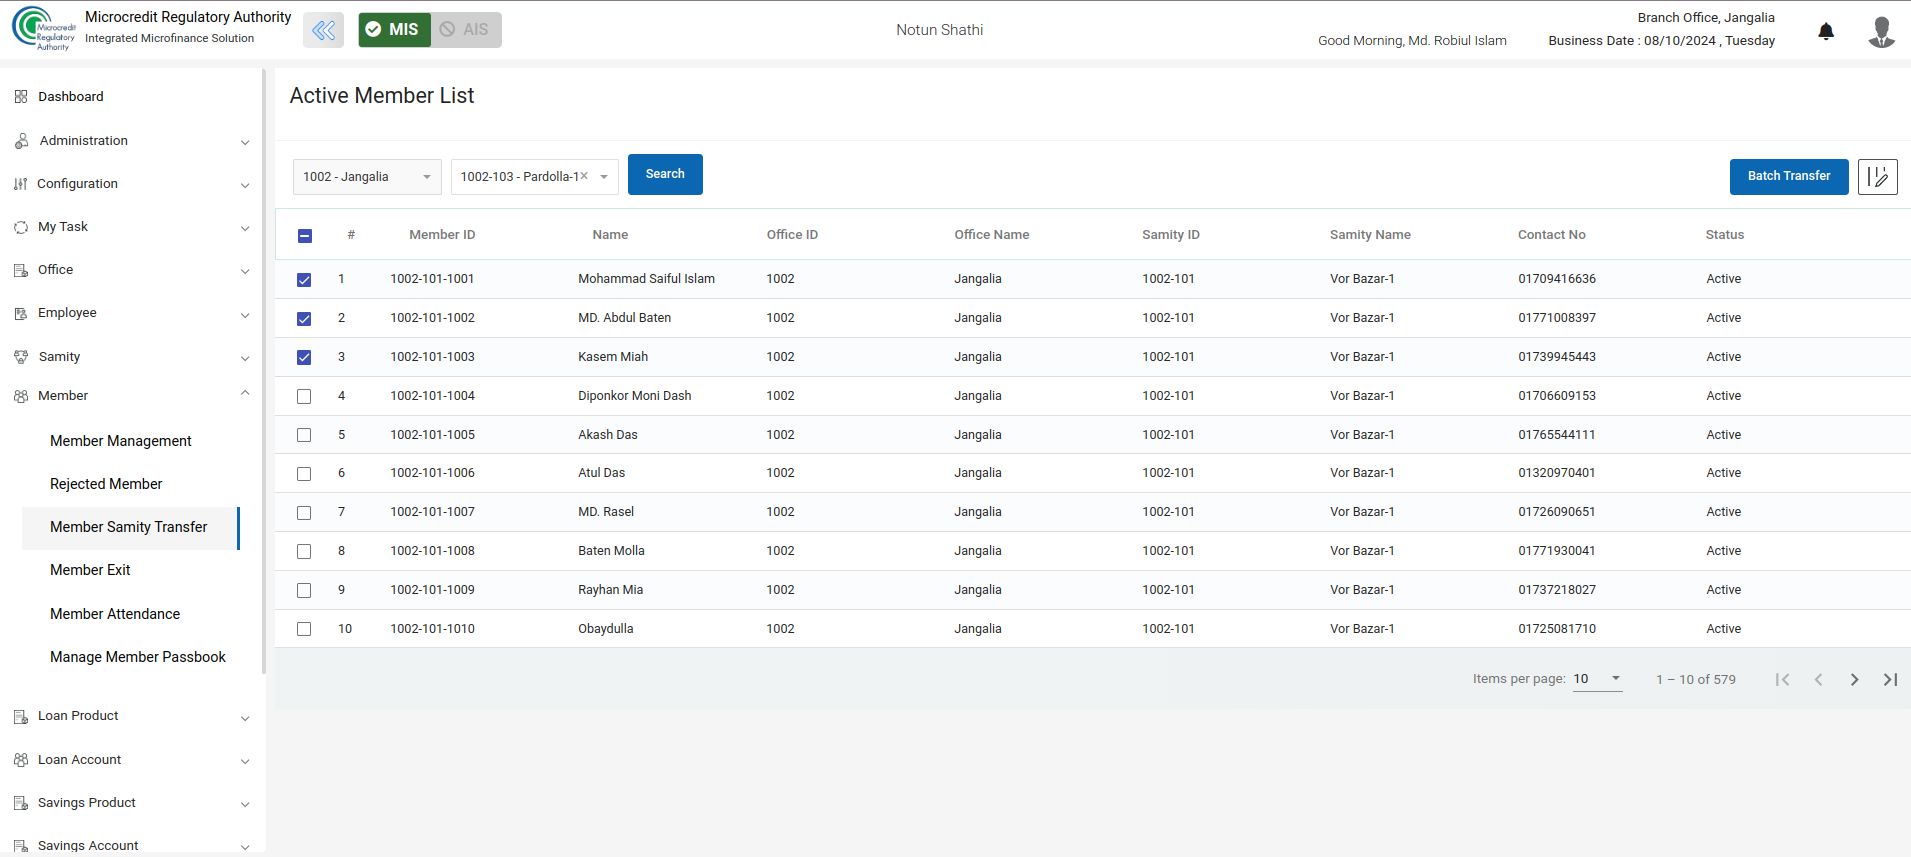
Task: Click the Samity sidebar icon
Action: click(21, 357)
